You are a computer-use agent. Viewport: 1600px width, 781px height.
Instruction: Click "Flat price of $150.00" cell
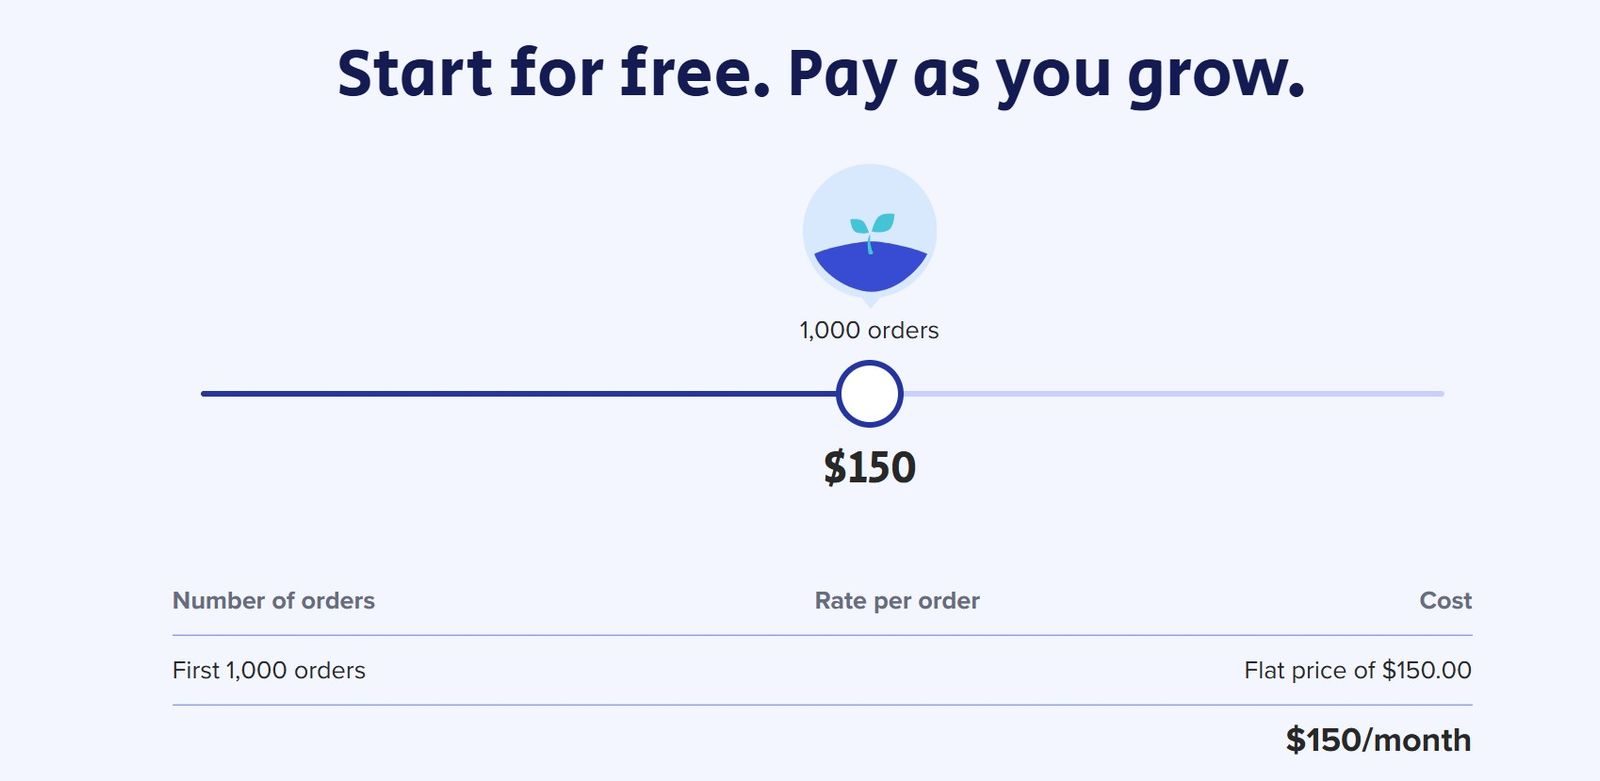1357,670
